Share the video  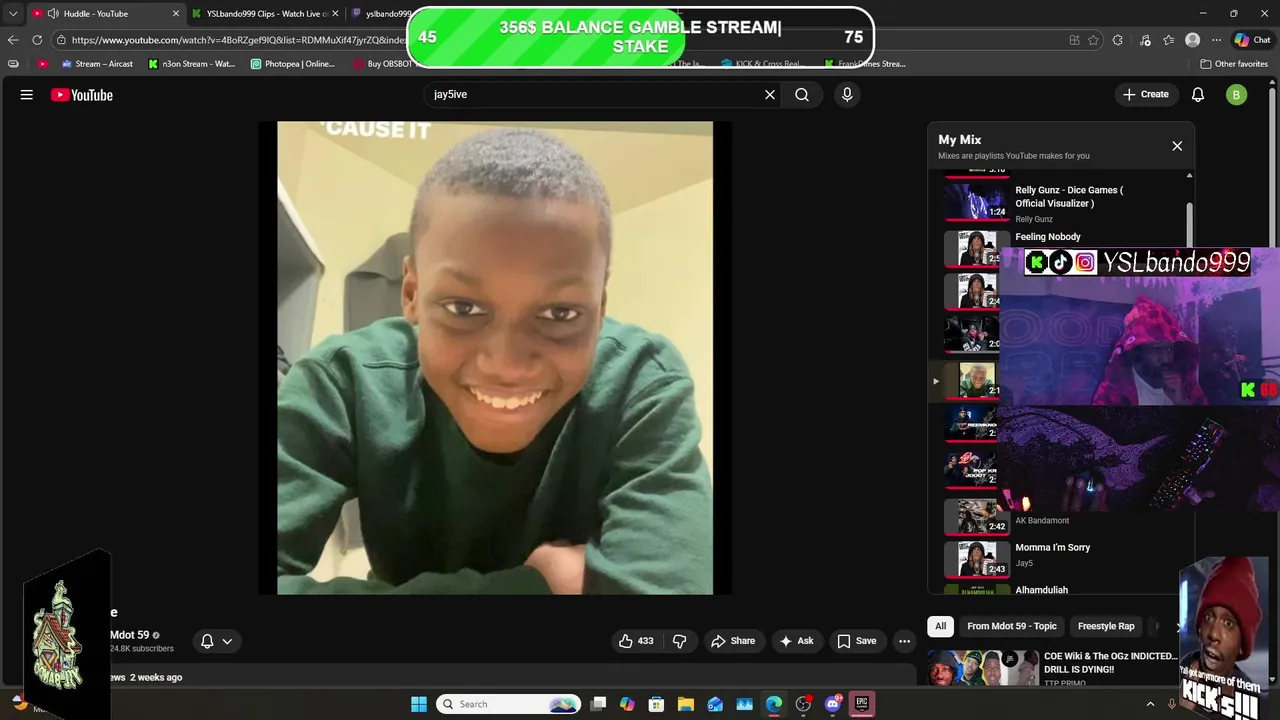click(x=733, y=641)
